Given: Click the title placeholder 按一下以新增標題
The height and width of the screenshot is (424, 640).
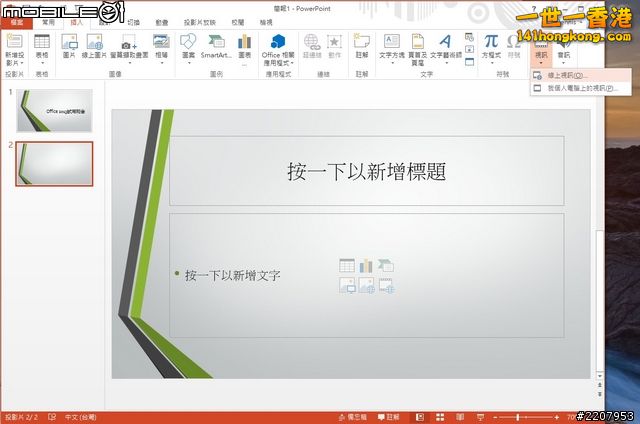Looking at the screenshot, I should pos(366,171).
